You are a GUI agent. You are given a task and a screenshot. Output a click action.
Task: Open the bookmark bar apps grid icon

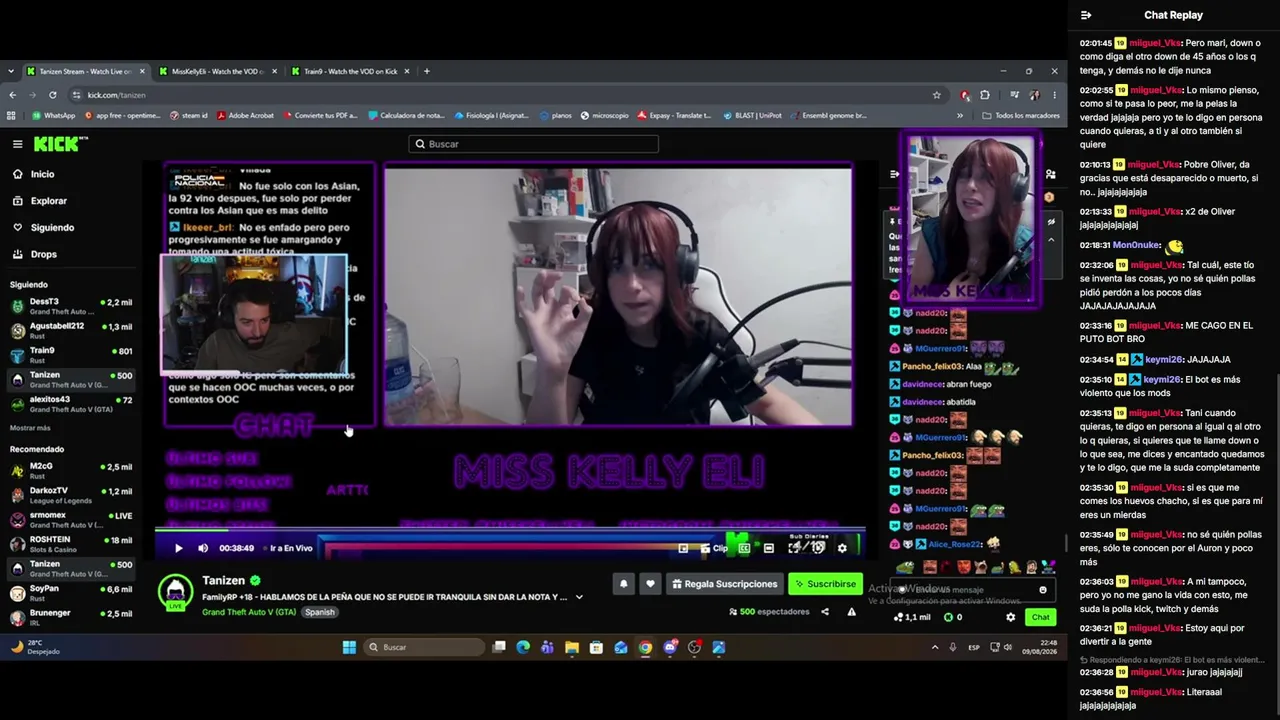[x=12, y=116]
